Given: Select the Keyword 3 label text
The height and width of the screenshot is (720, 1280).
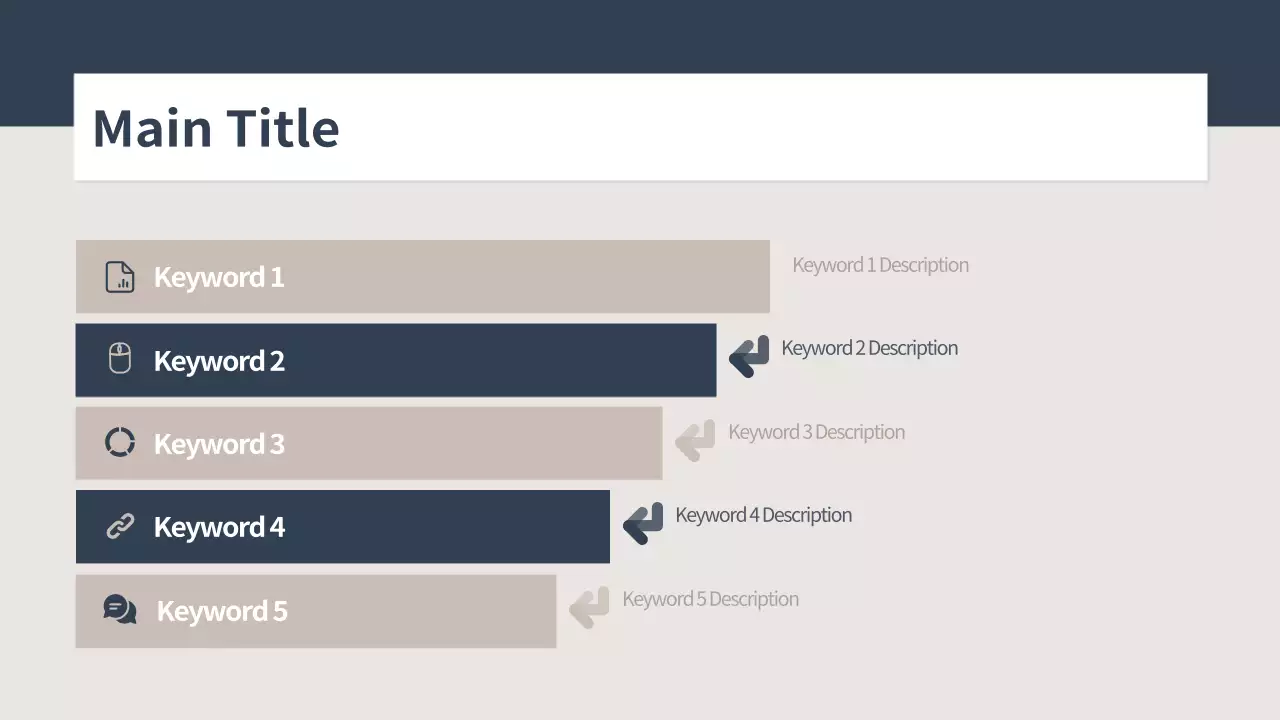Looking at the screenshot, I should click(219, 444).
